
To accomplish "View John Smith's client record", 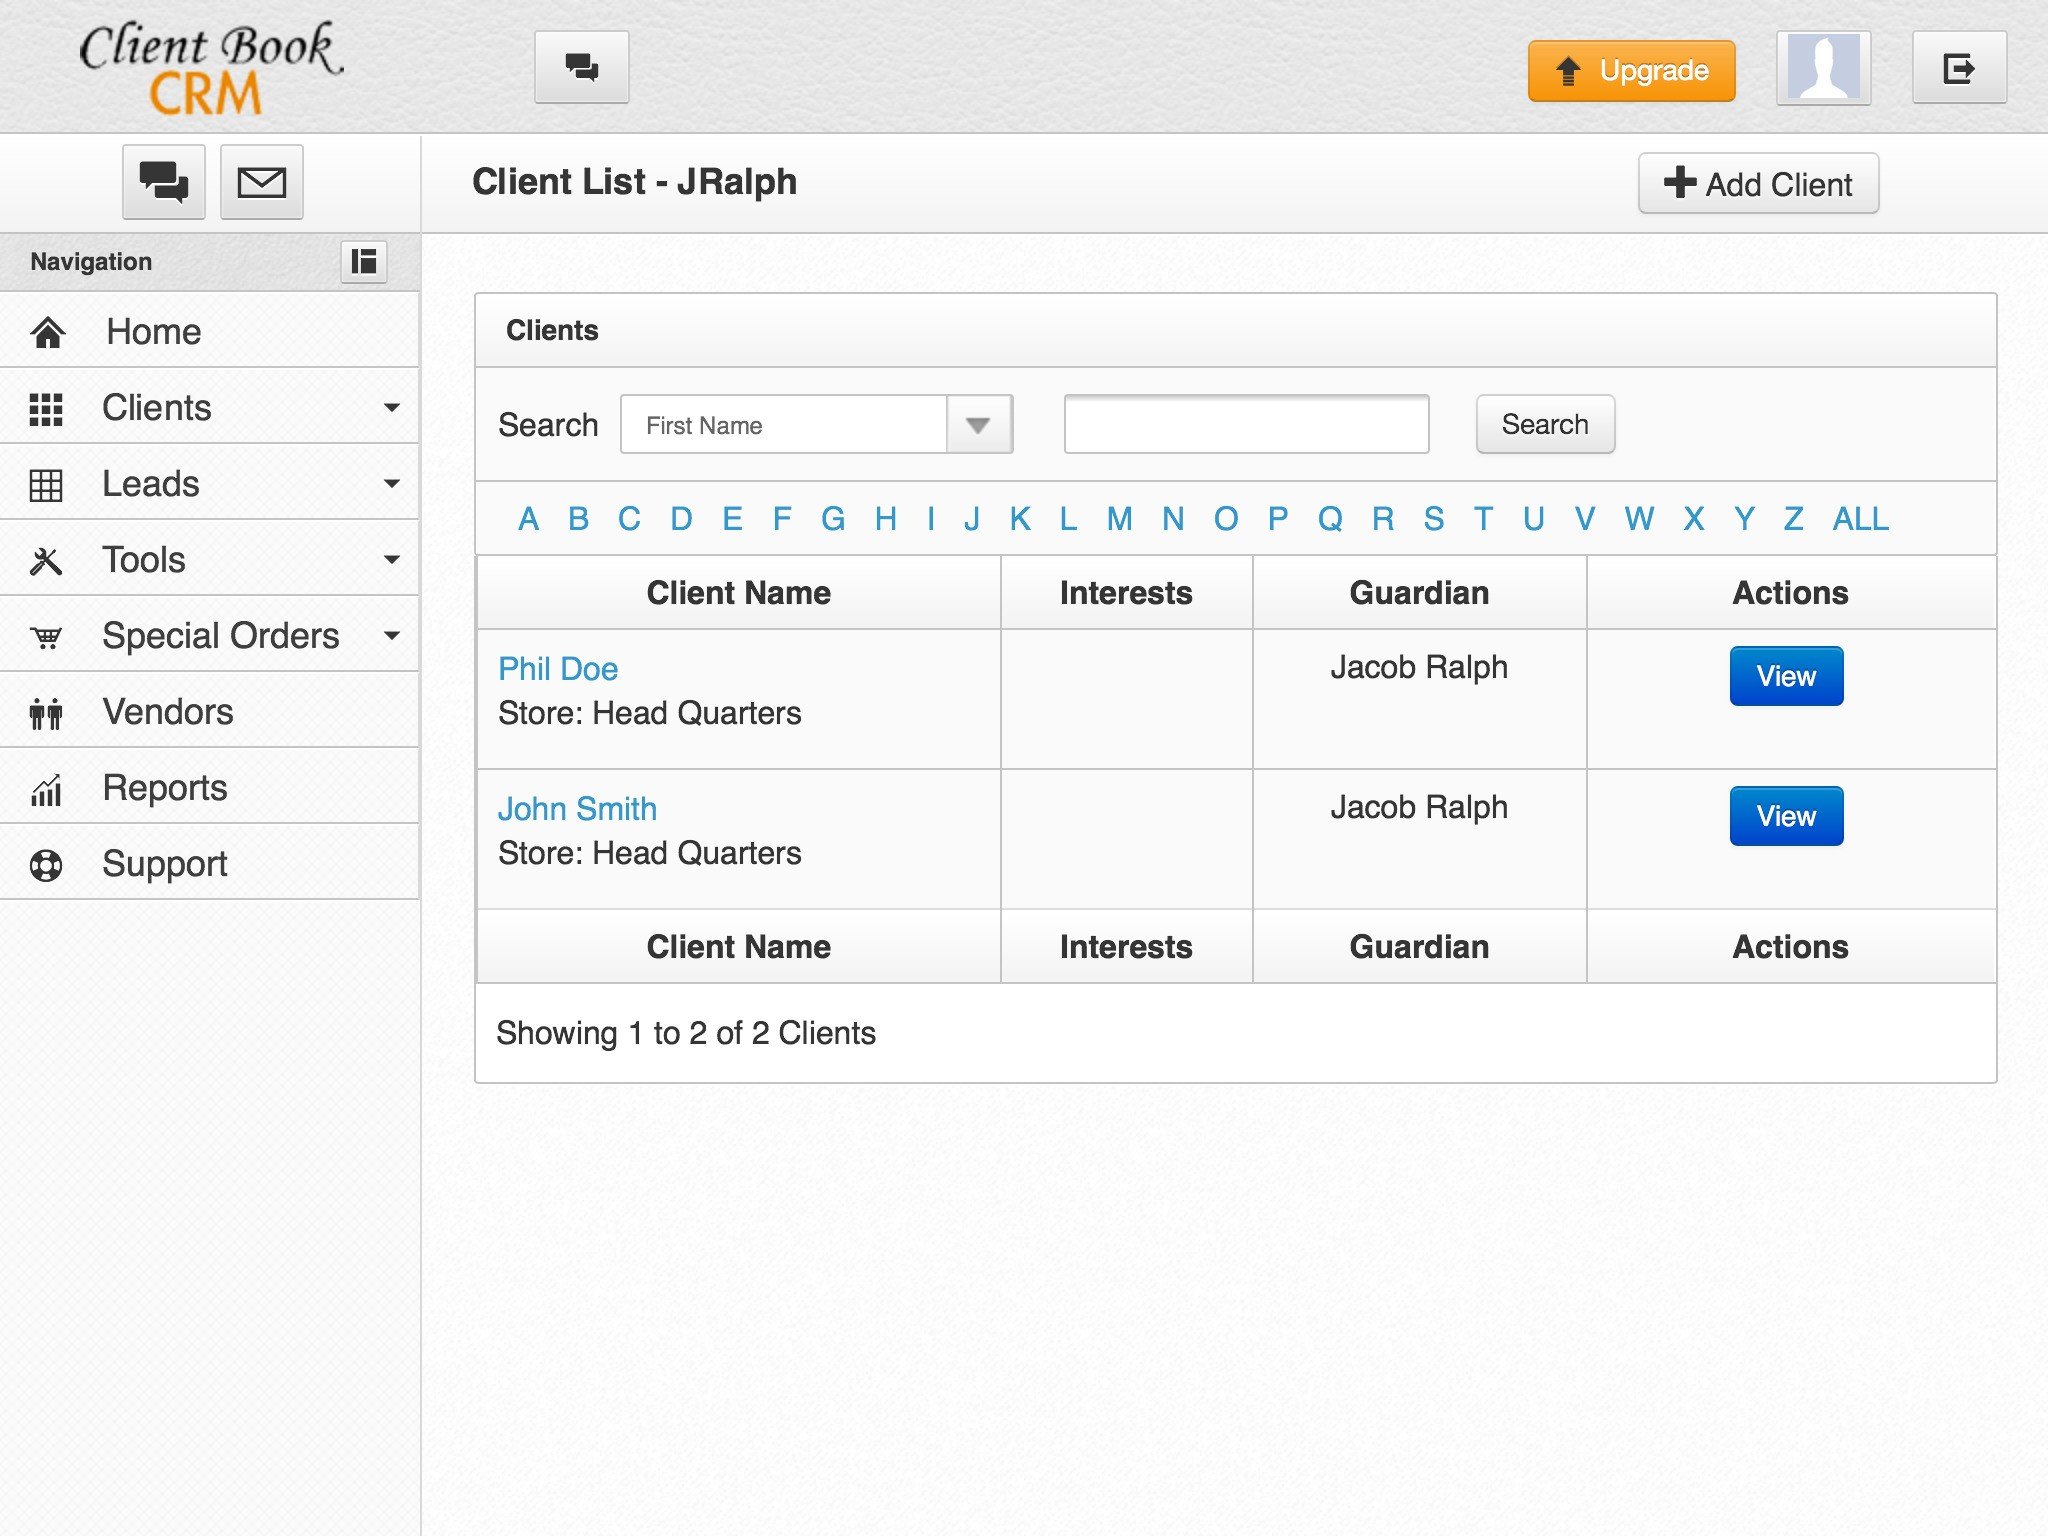I will coord(1786,816).
